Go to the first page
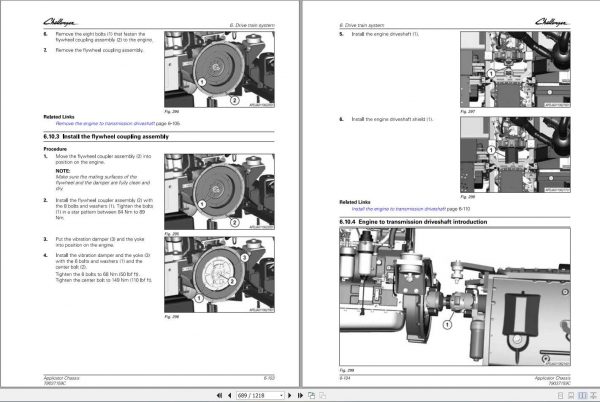This screenshot has height=402, width=600. point(219,395)
